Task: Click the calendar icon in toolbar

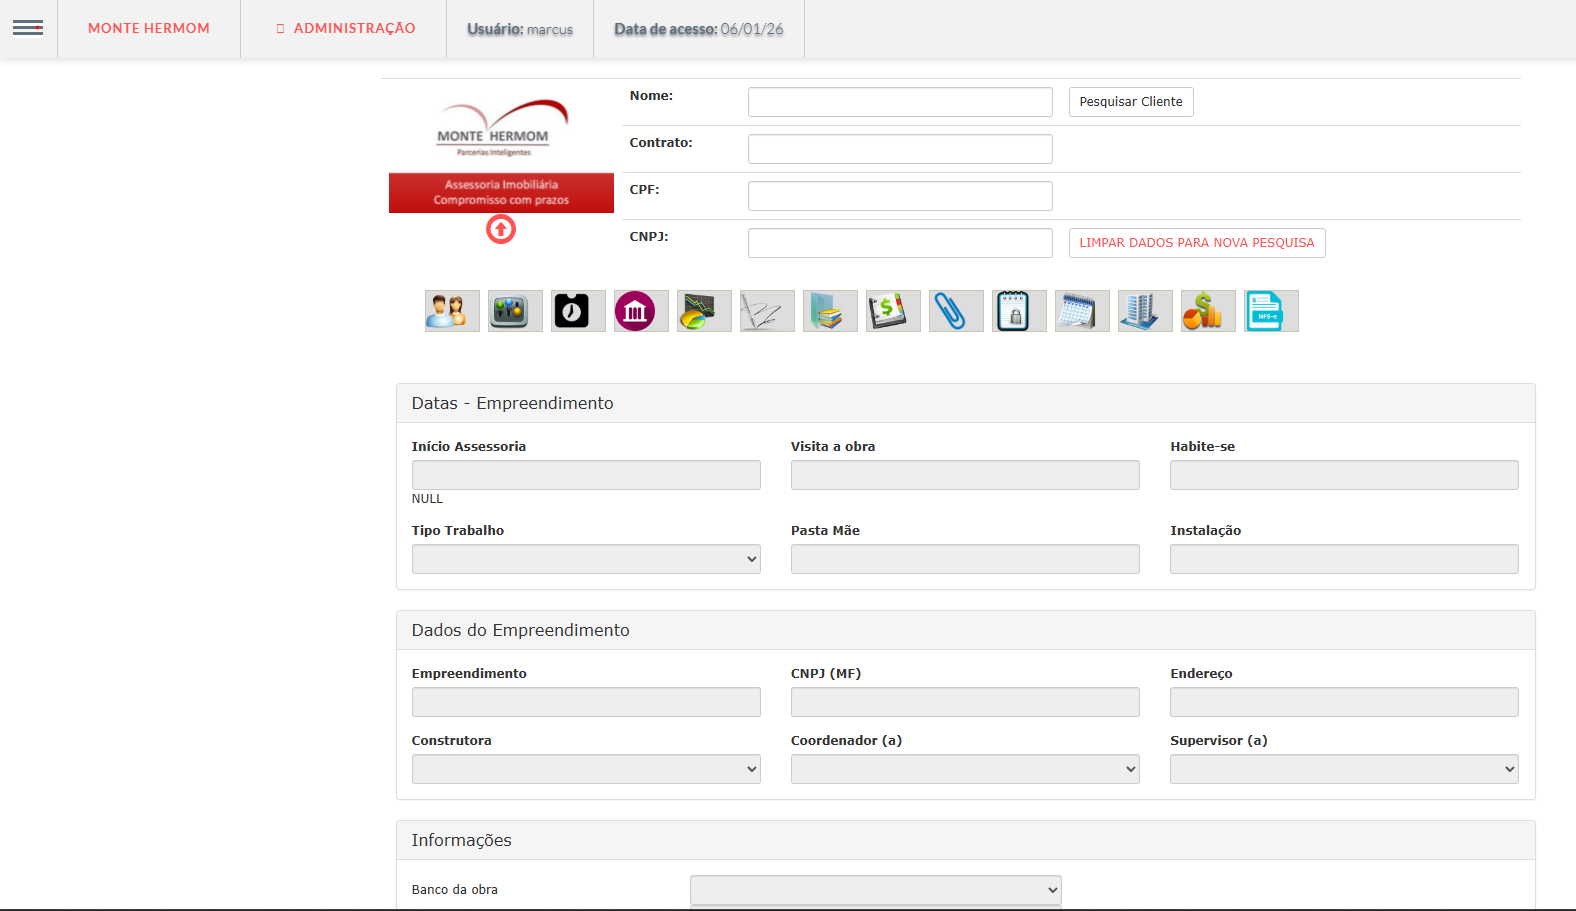Action: [1081, 311]
